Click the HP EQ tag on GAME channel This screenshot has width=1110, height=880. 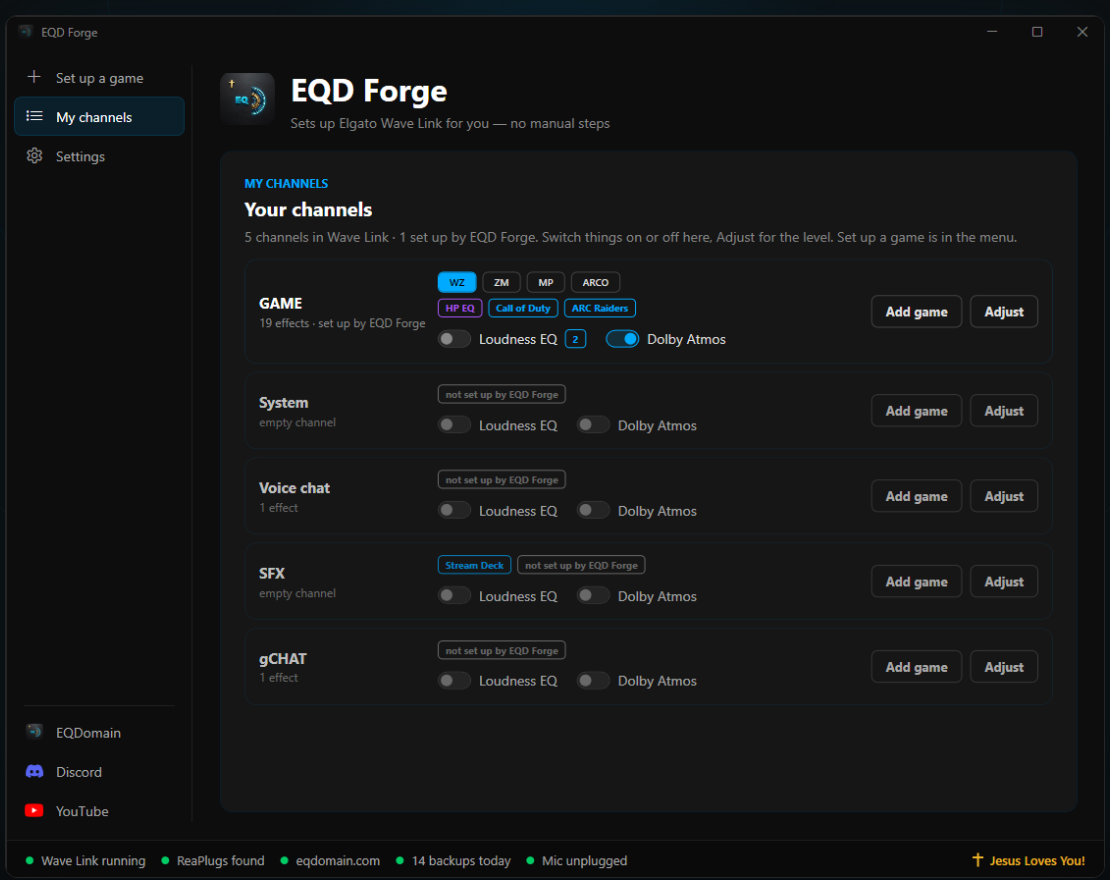coord(460,308)
